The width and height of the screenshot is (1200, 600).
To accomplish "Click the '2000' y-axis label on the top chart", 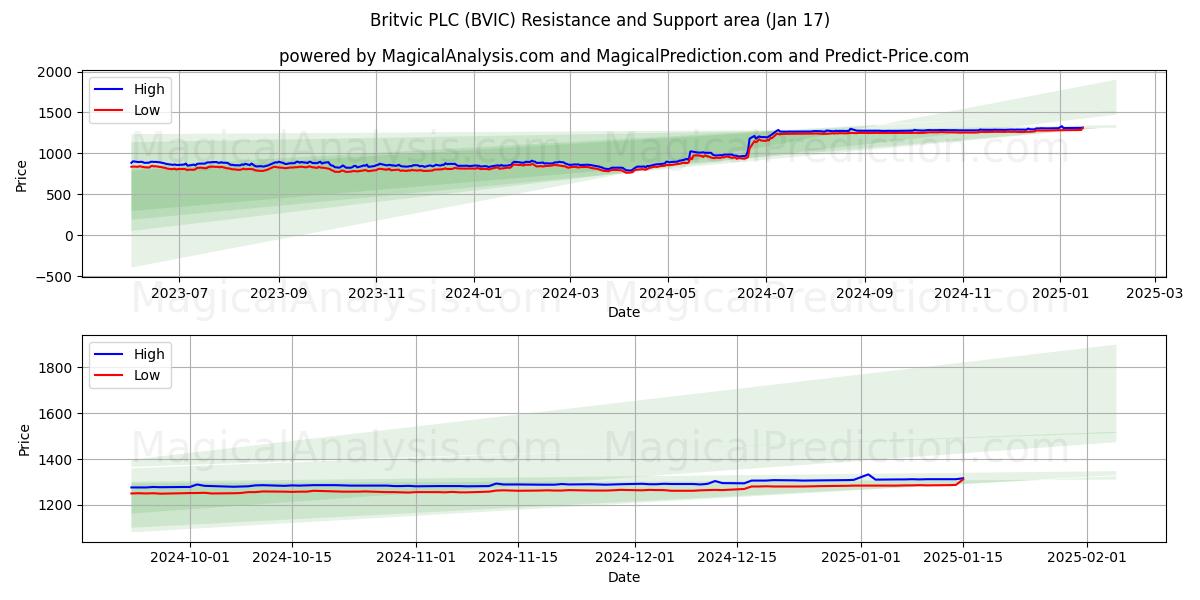I will click(x=56, y=72).
